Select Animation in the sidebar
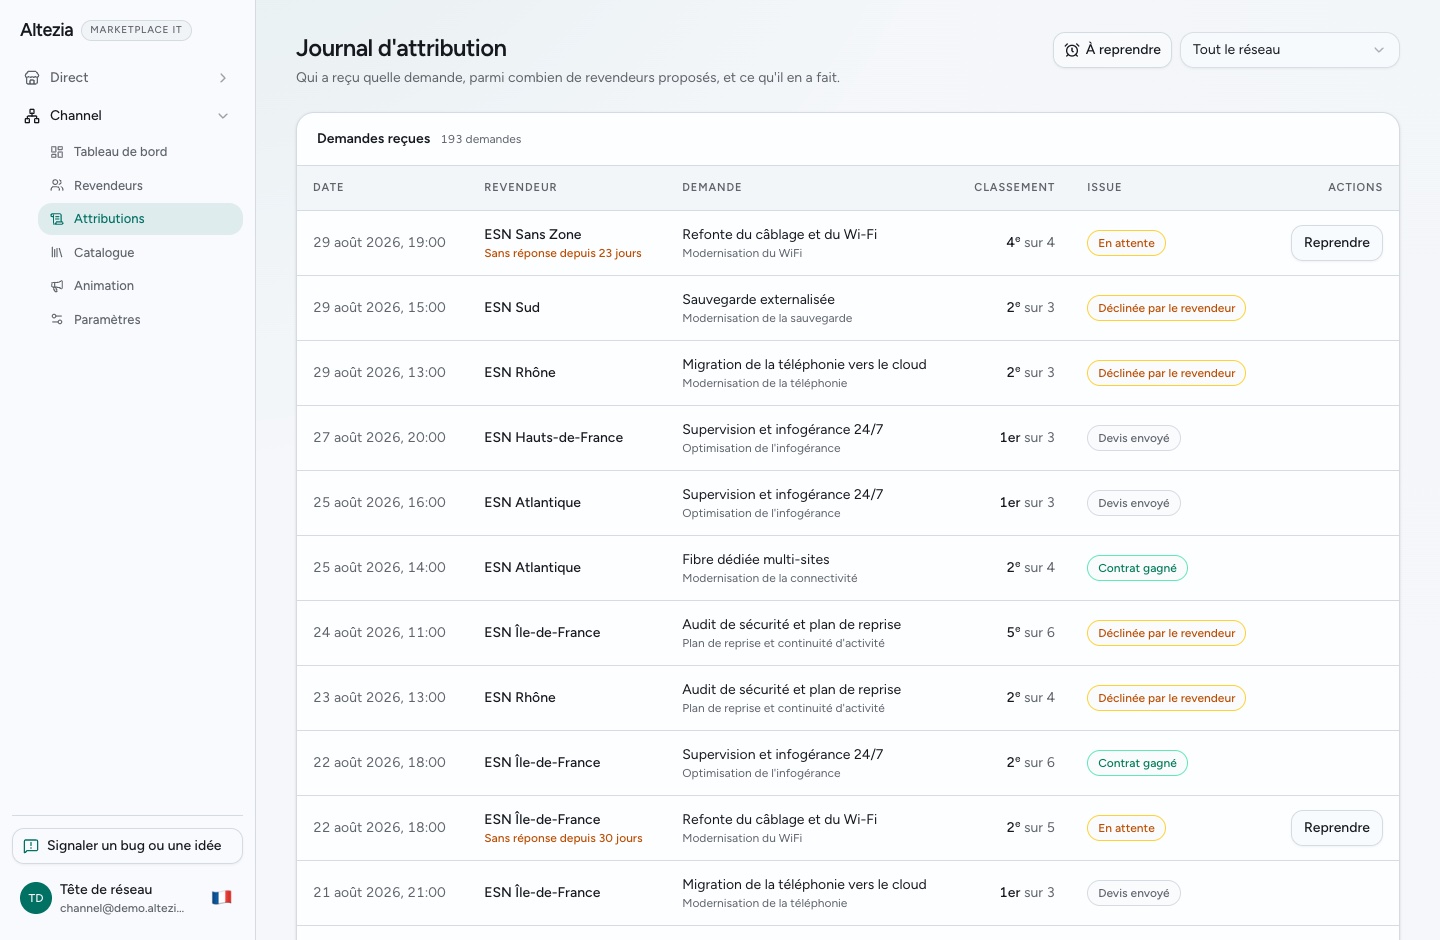The width and height of the screenshot is (1440, 940). pos(140,286)
